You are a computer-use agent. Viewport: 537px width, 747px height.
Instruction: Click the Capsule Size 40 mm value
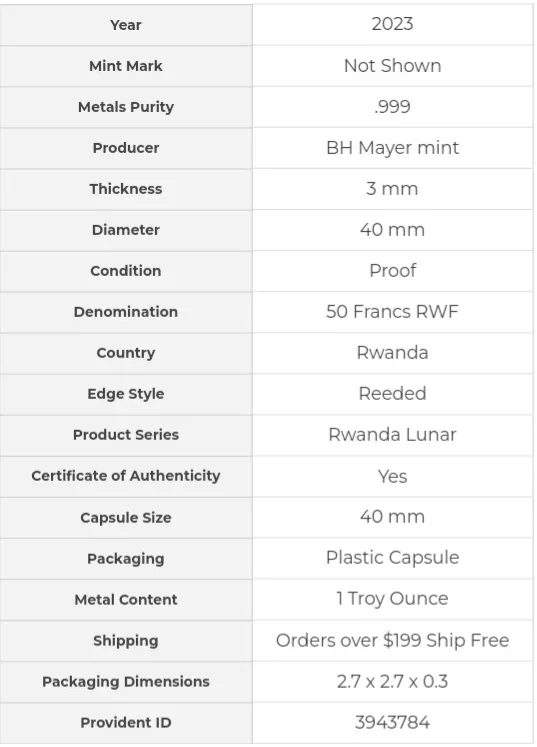392,517
